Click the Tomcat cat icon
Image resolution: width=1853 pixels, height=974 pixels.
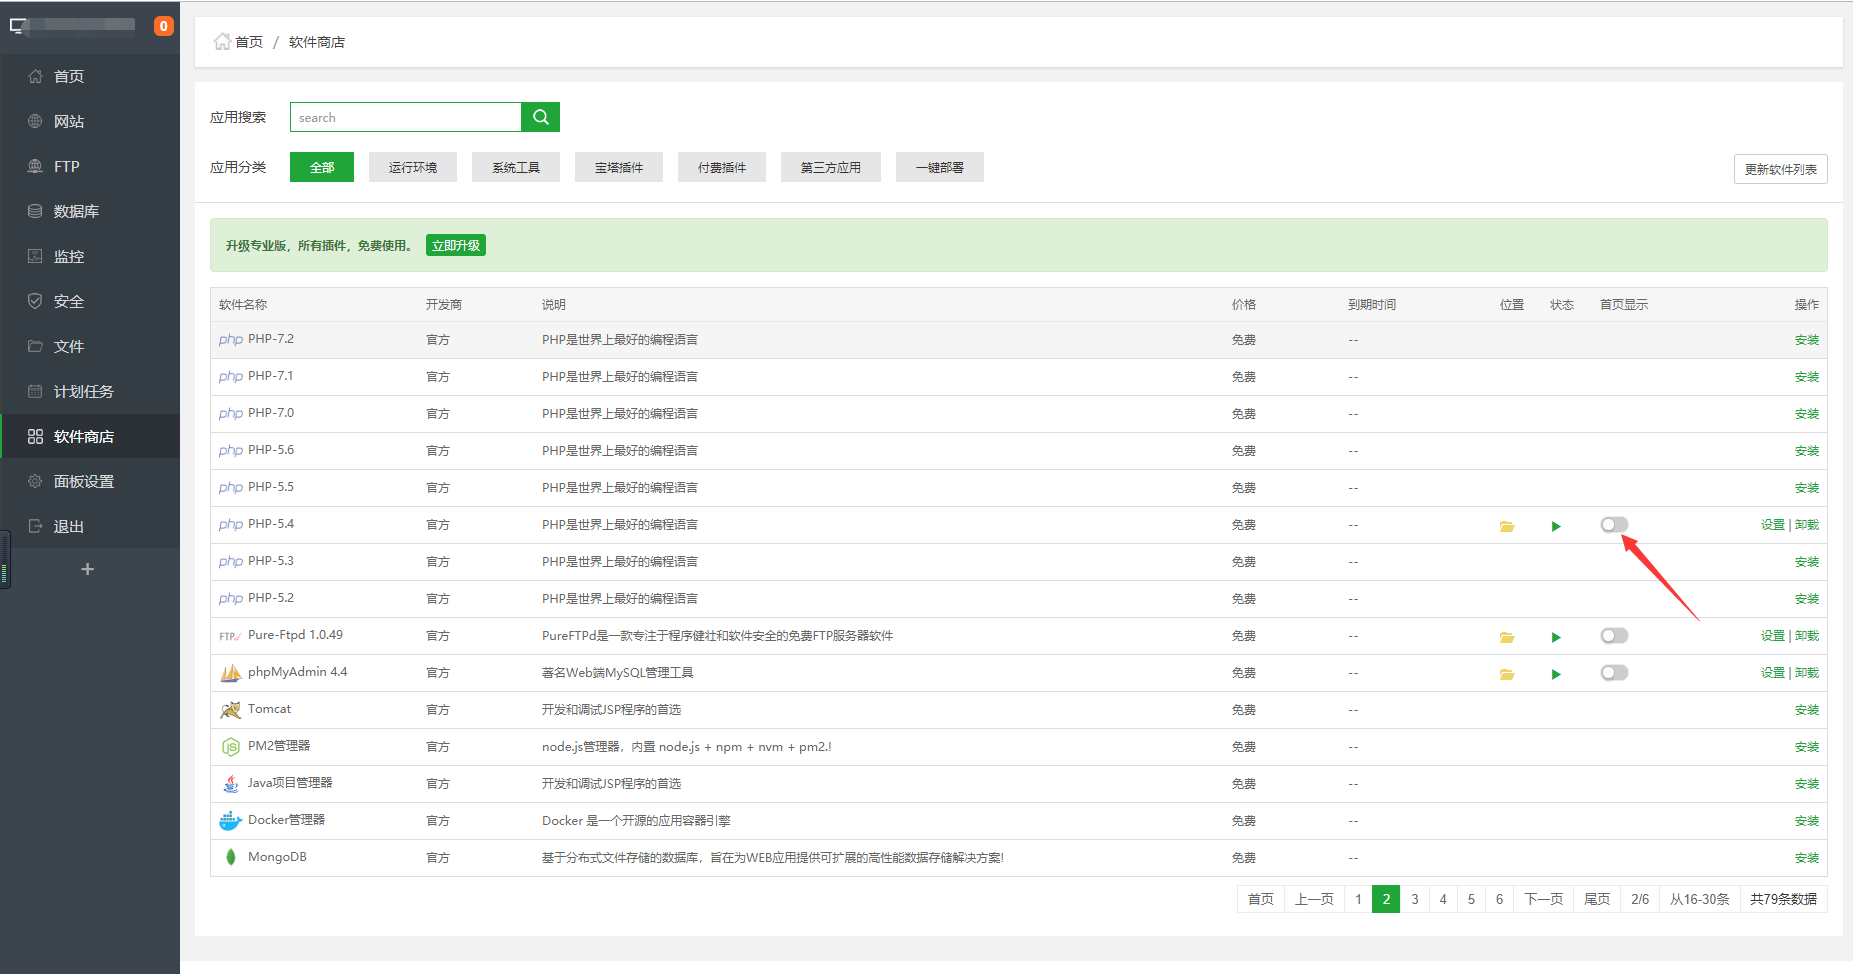pyautogui.click(x=230, y=710)
